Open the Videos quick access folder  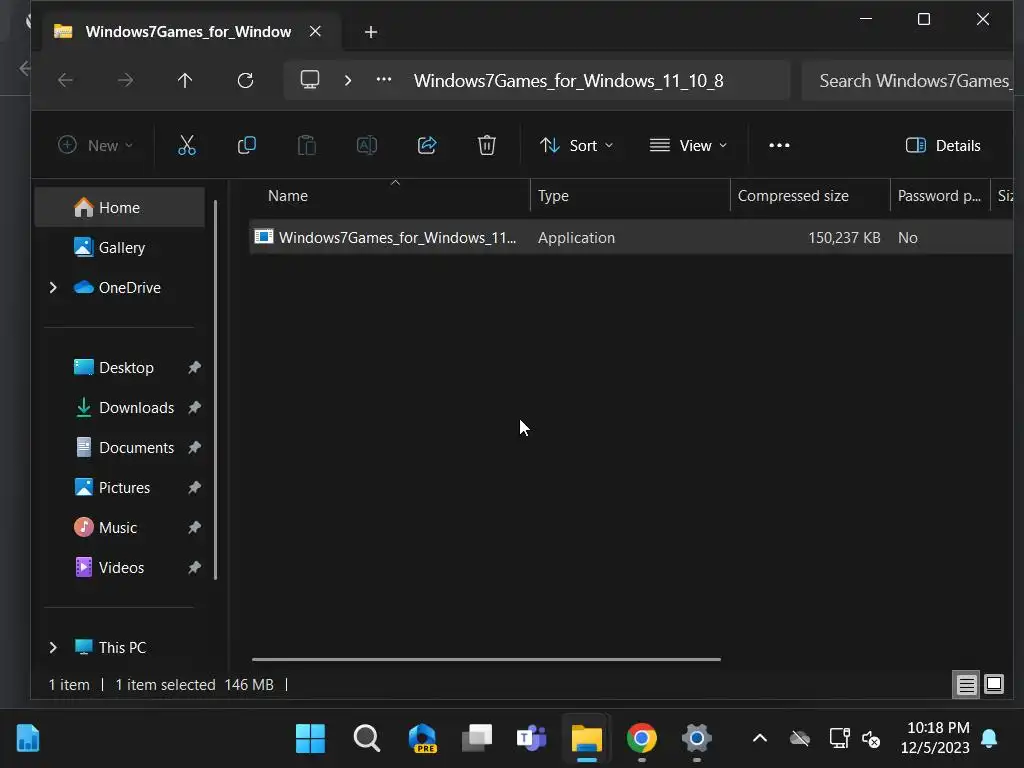[x=121, y=568]
